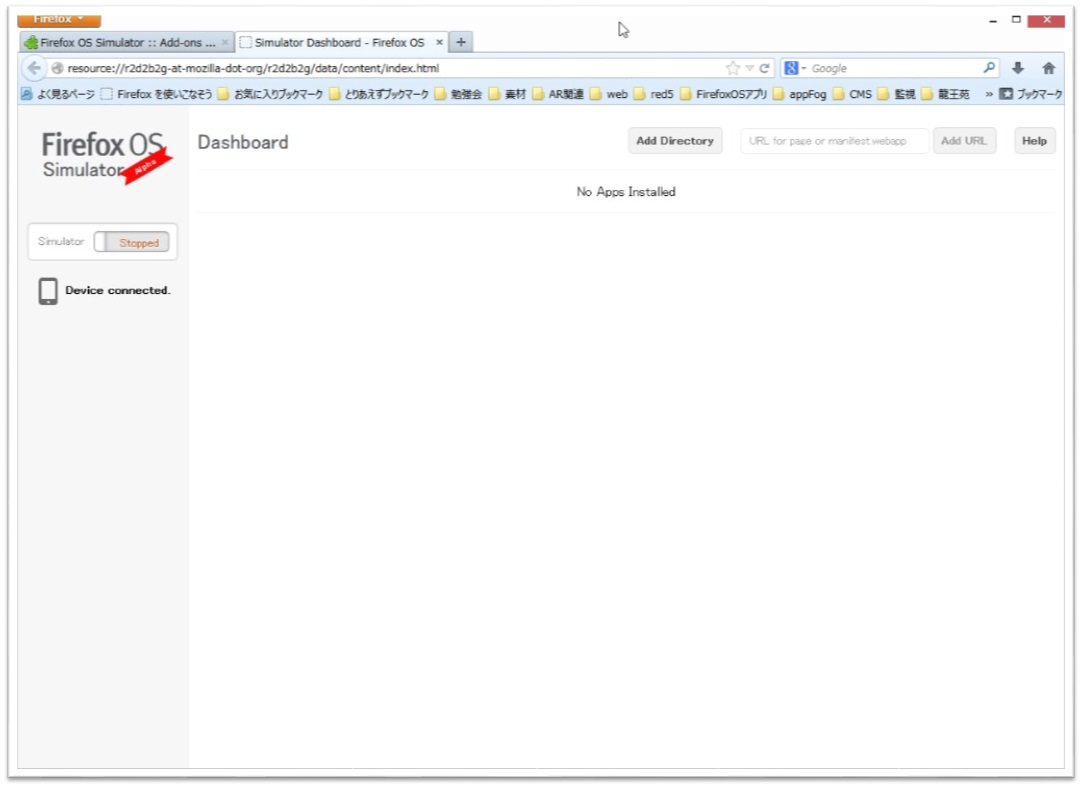The width and height of the screenshot is (1082, 788).
Task: Go to the home page
Action: pyautogui.click(x=1049, y=68)
